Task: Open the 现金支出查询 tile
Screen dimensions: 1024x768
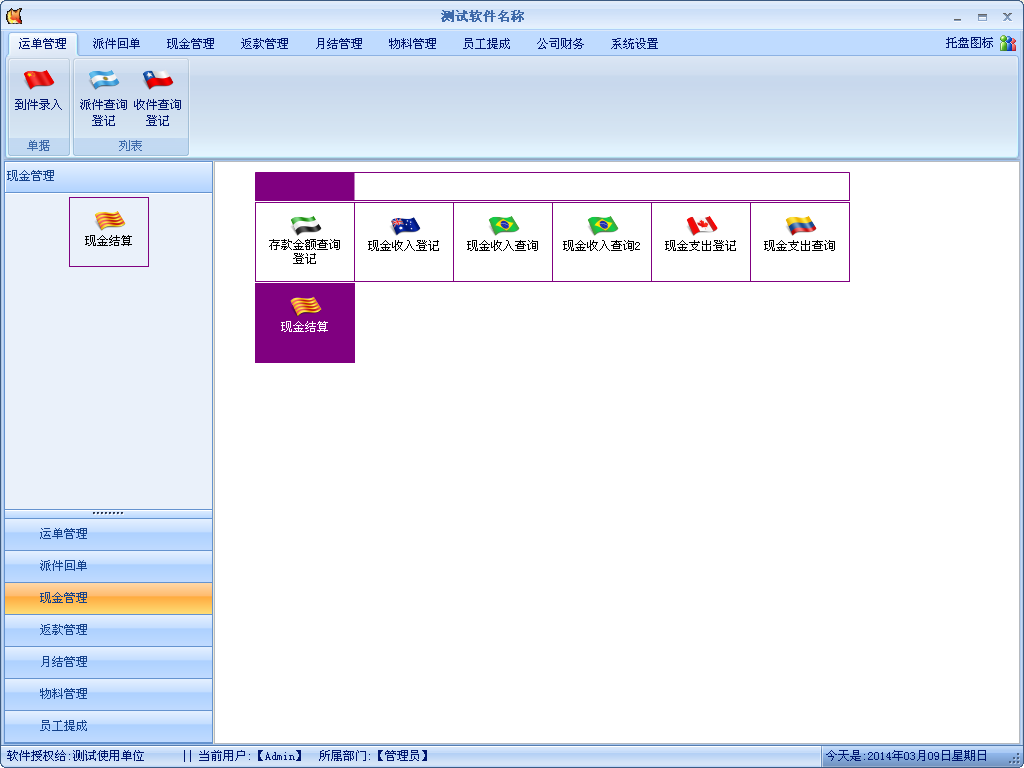Action: [x=799, y=242]
